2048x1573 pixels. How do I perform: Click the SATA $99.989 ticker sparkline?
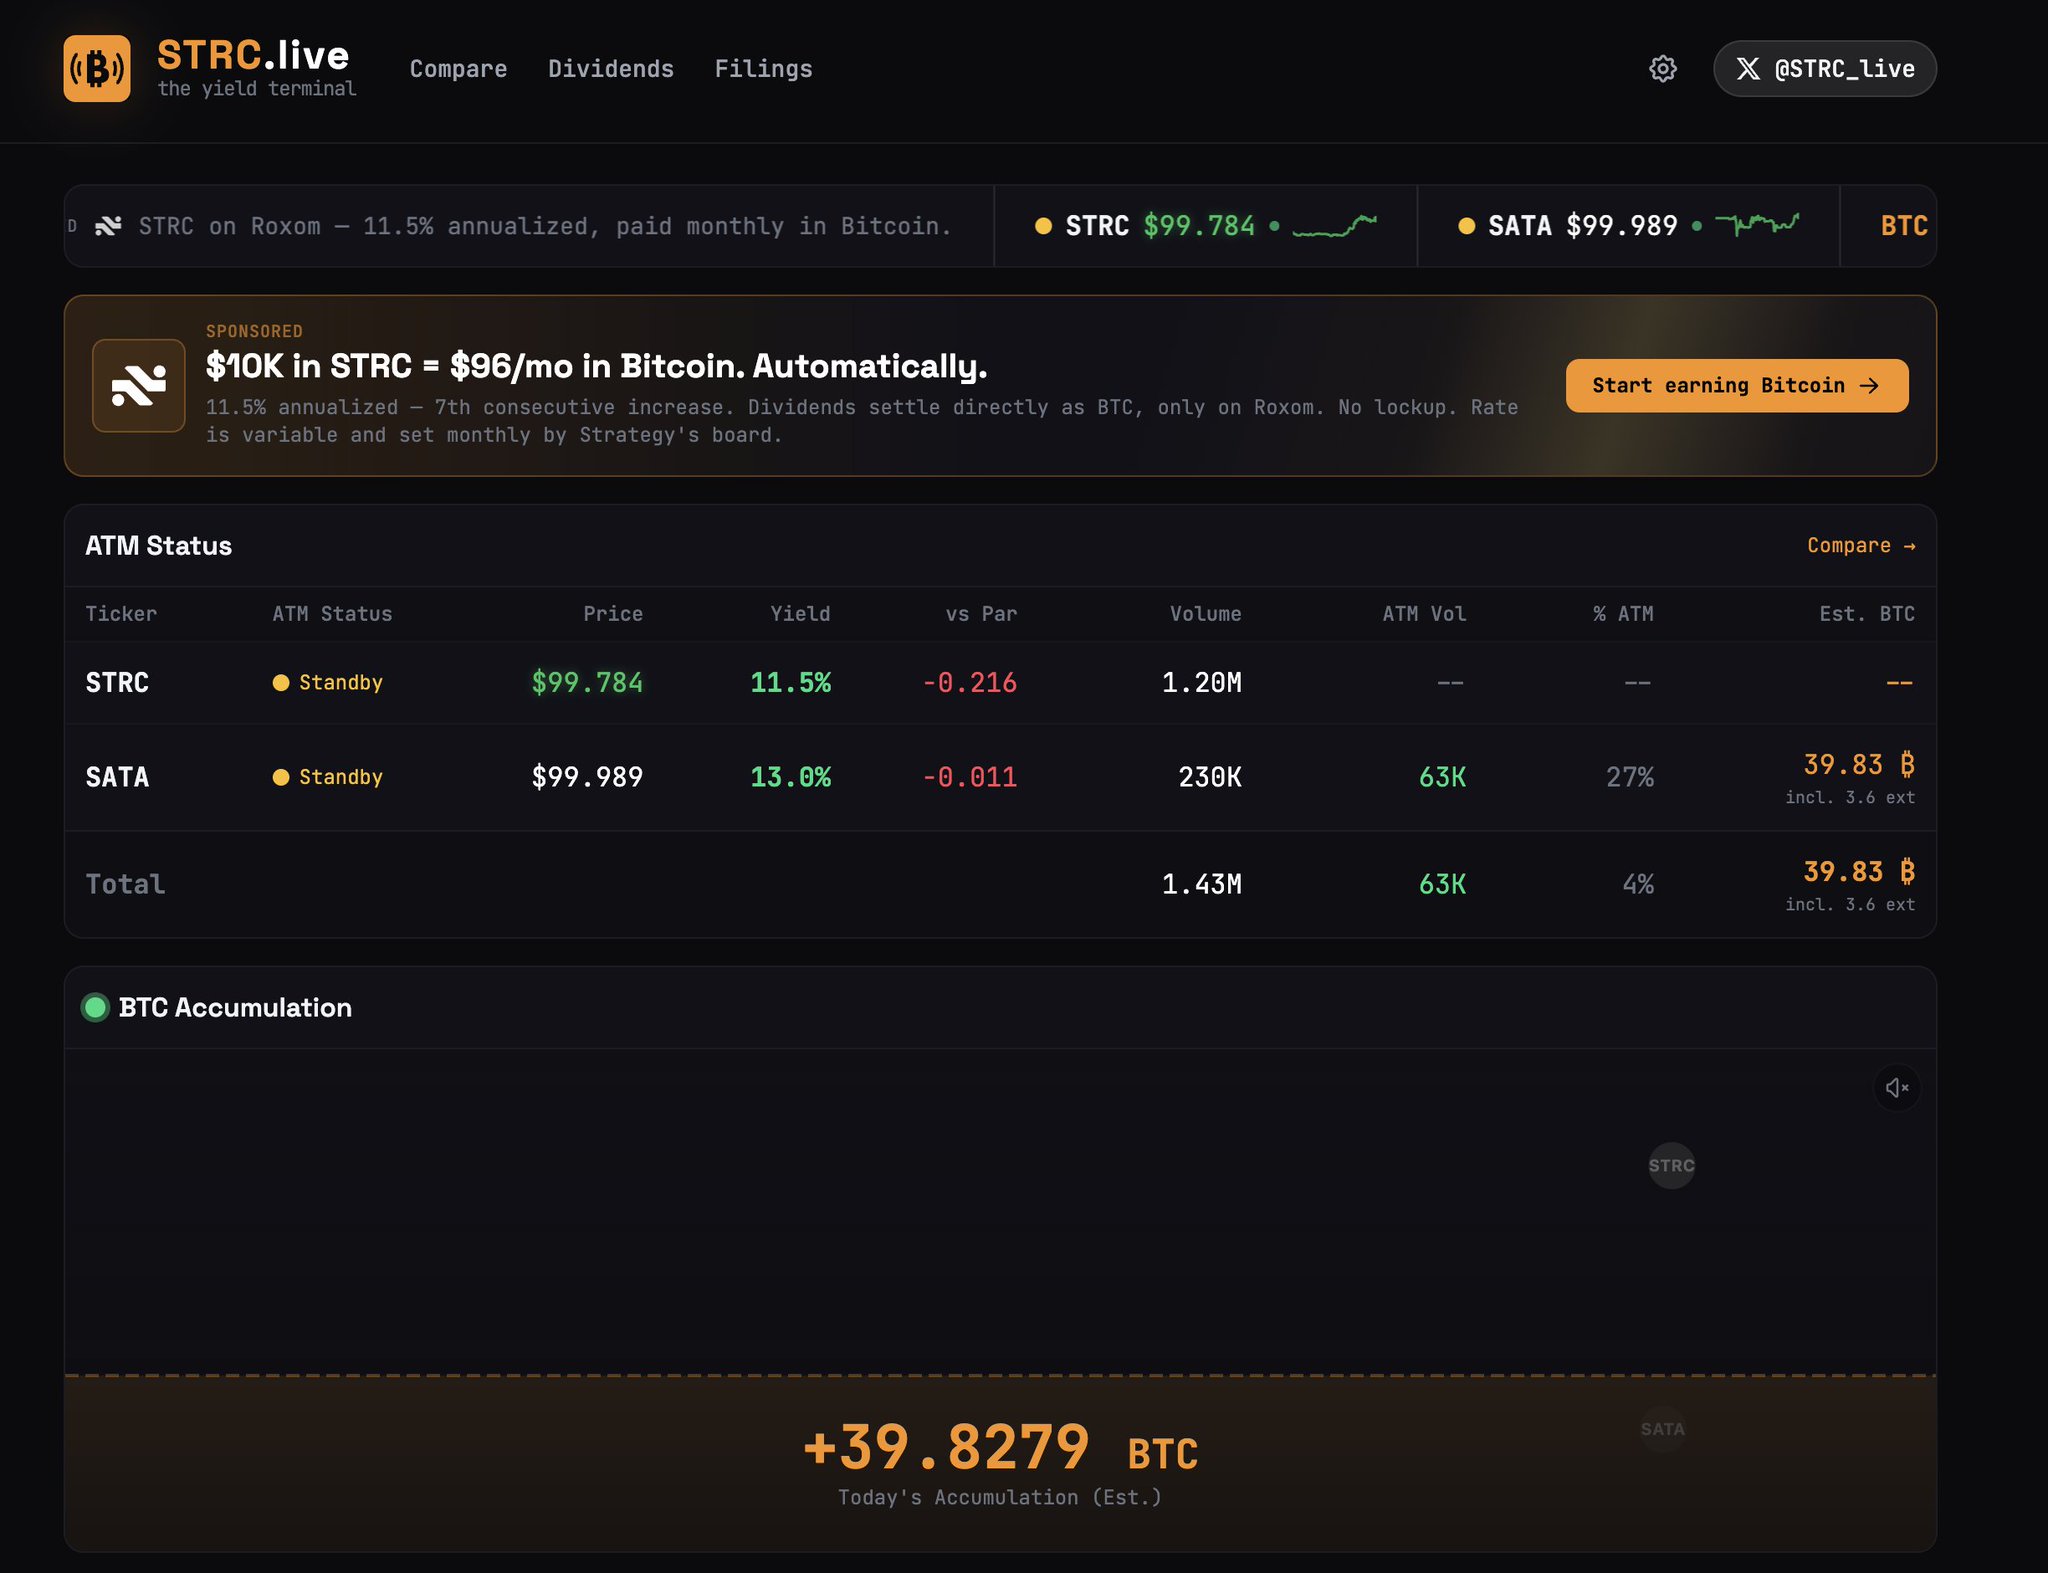click(1757, 224)
